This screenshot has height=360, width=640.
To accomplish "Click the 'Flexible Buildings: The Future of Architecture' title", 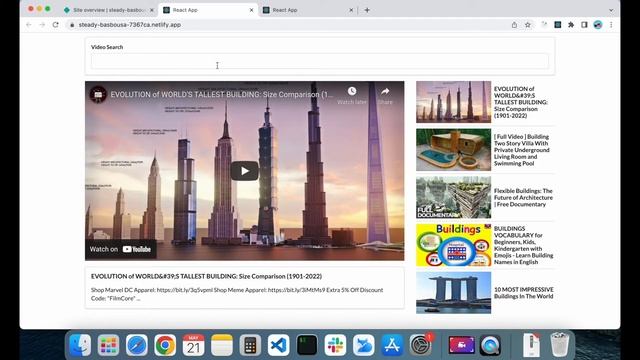I will coord(523,198).
